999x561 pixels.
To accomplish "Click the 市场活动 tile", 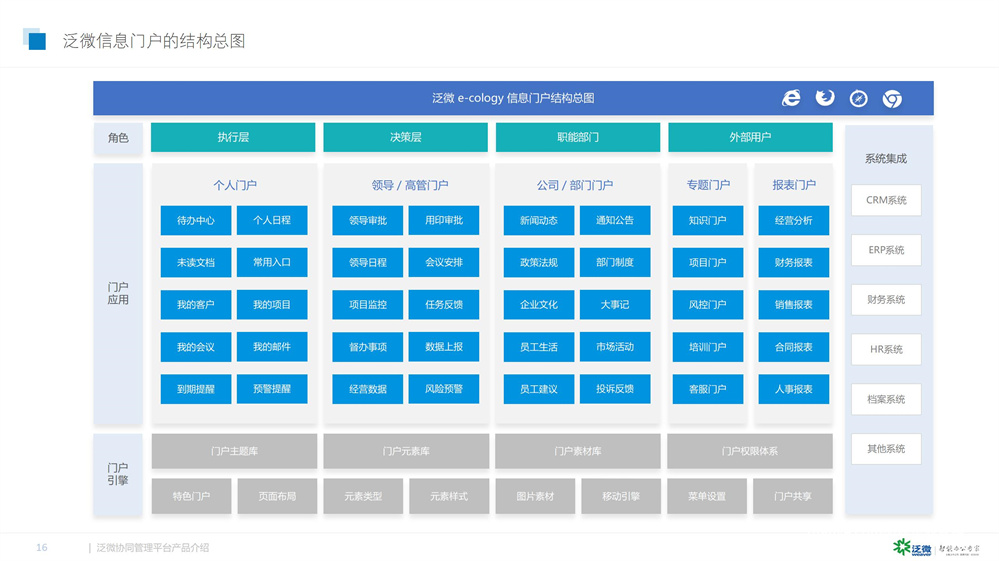I will (615, 347).
